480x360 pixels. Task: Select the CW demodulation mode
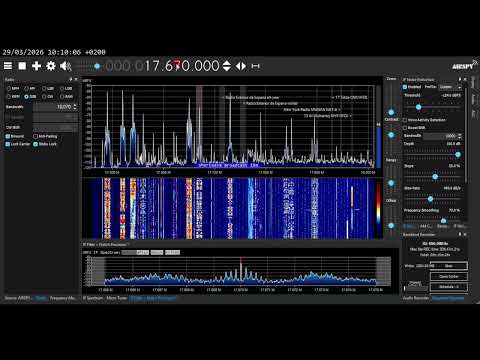tap(48, 96)
